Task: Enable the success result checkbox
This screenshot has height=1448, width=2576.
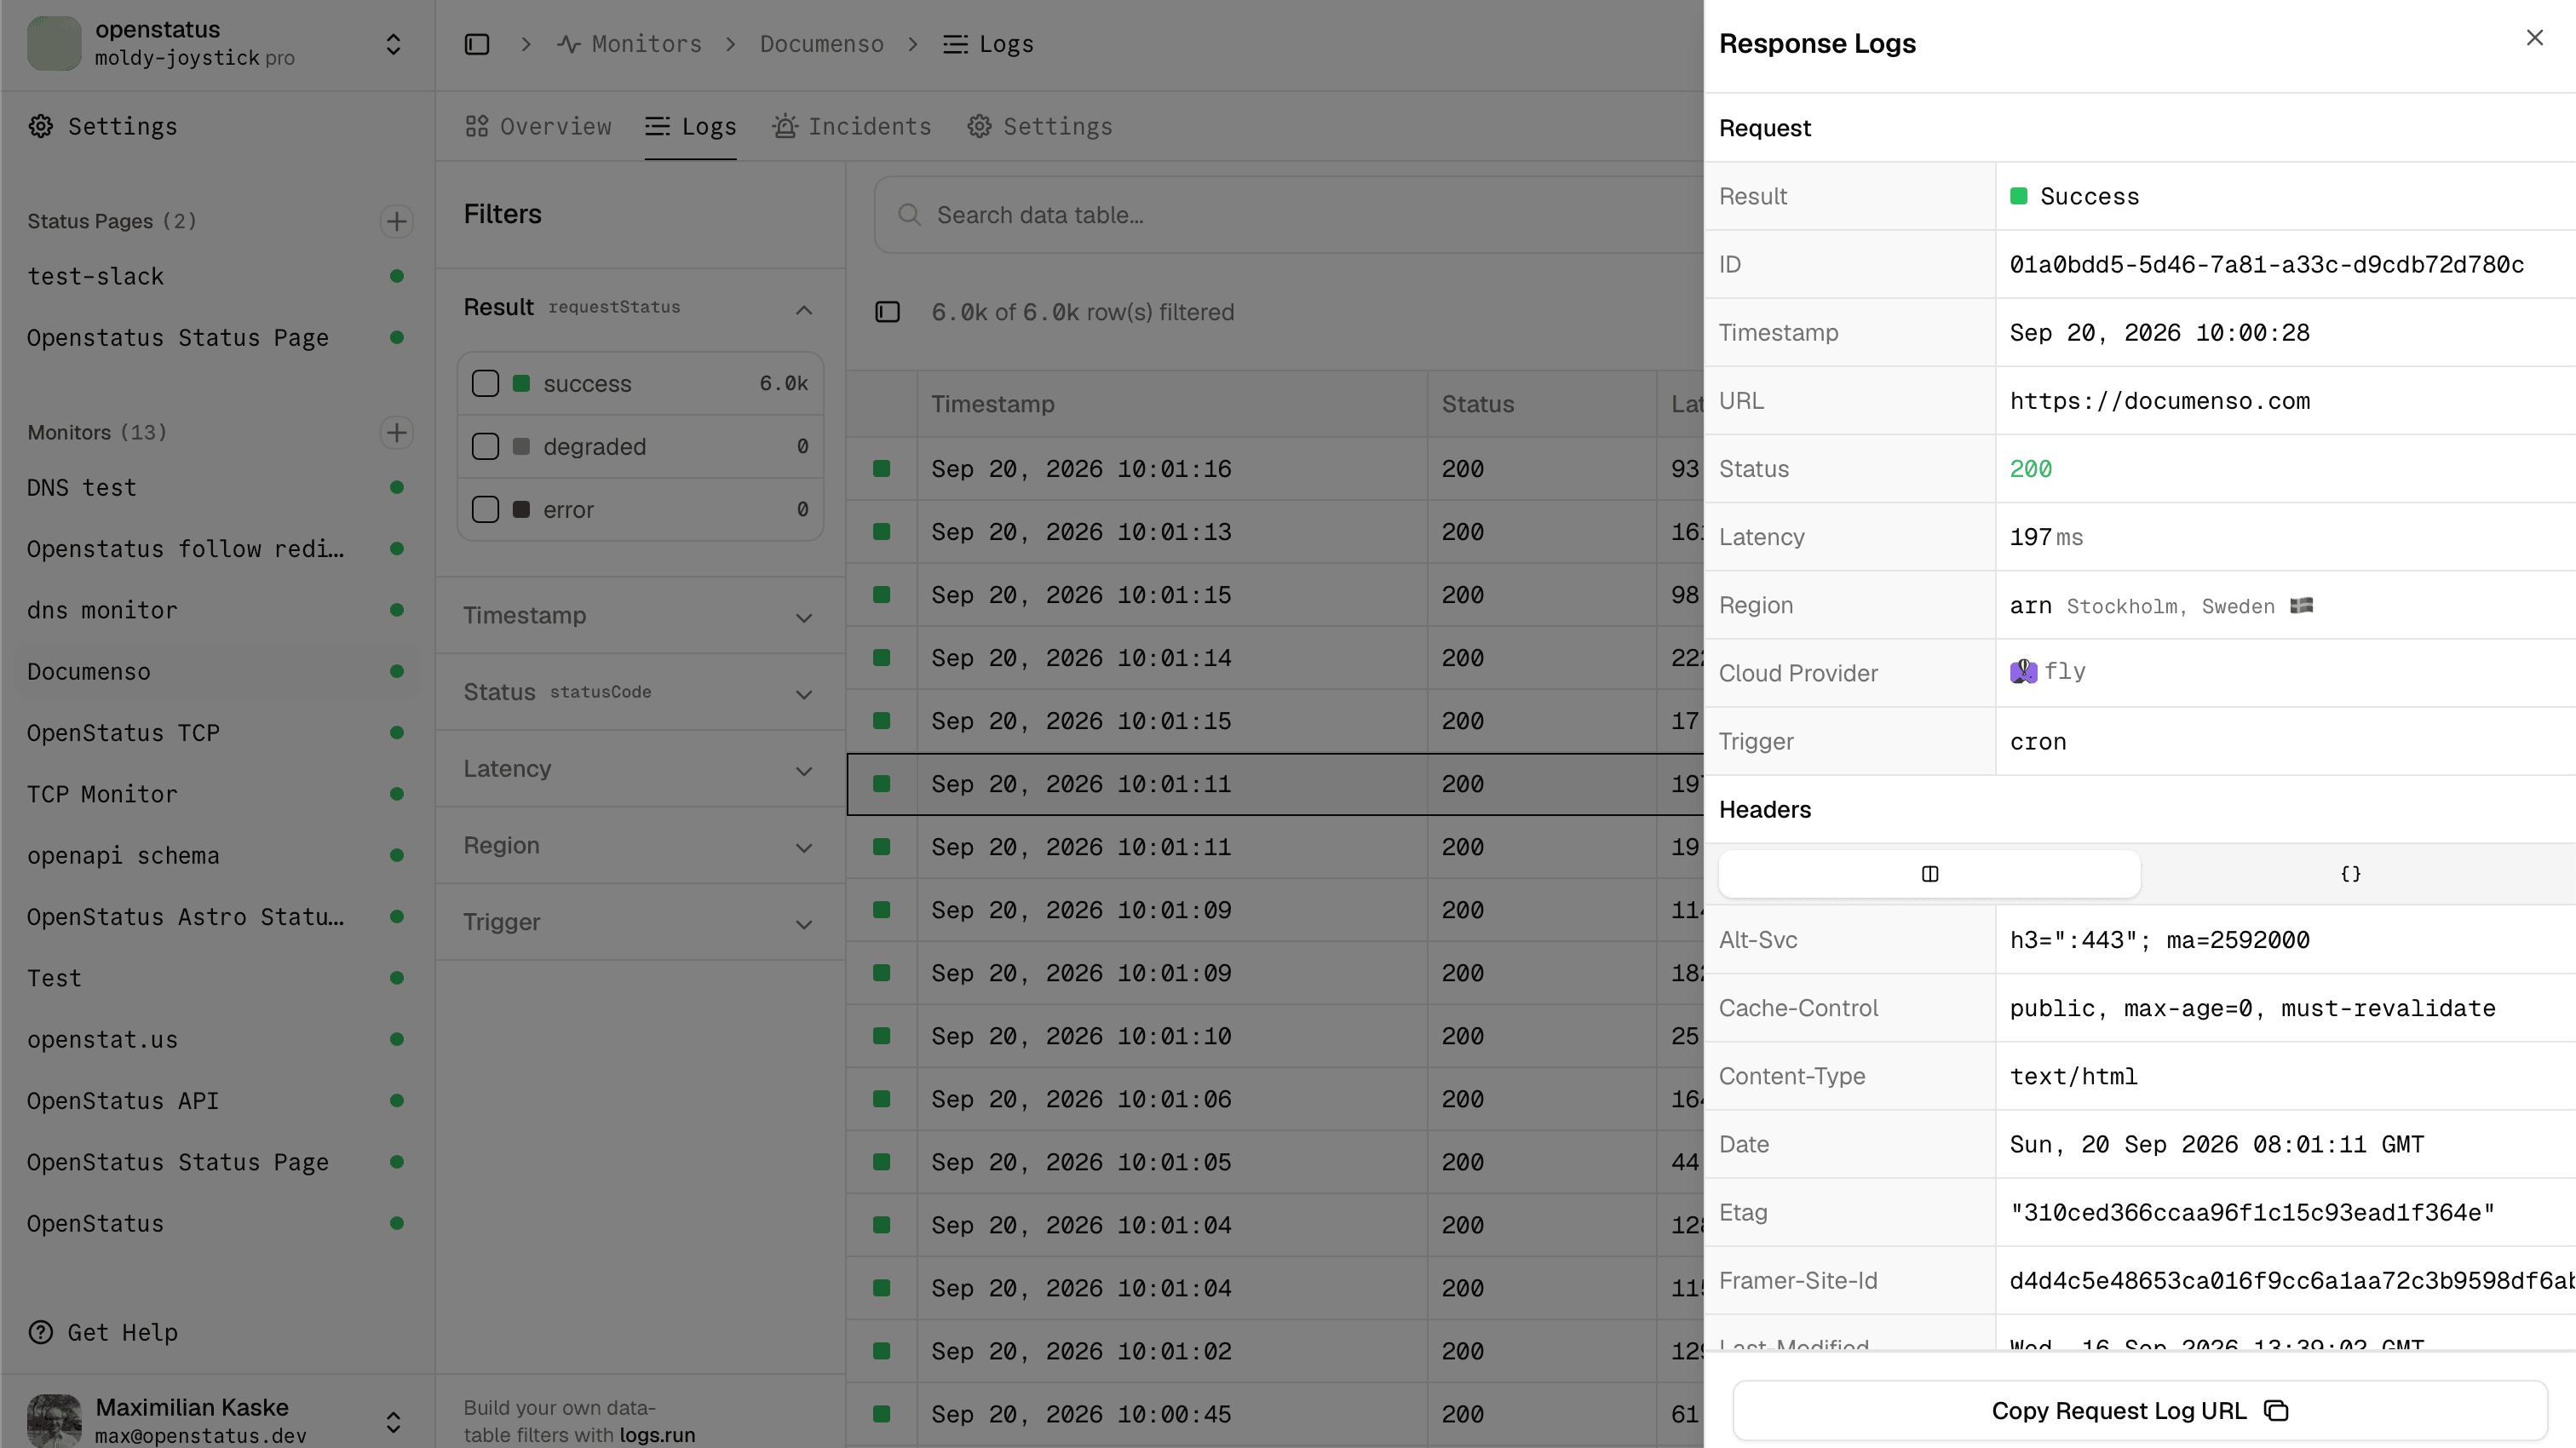Action: [x=485, y=383]
